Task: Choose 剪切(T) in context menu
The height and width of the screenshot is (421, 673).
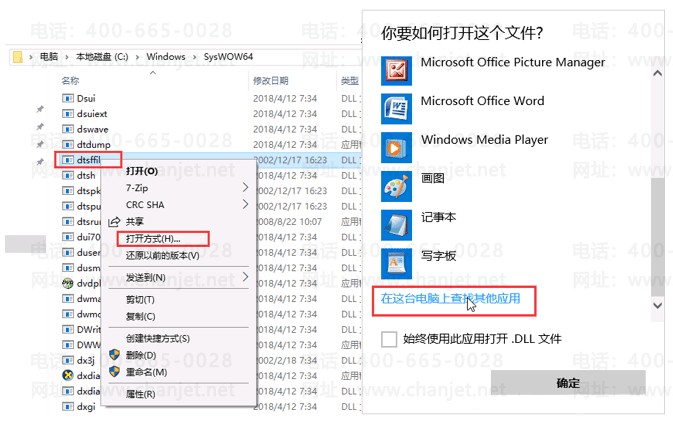Action: click(x=140, y=300)
